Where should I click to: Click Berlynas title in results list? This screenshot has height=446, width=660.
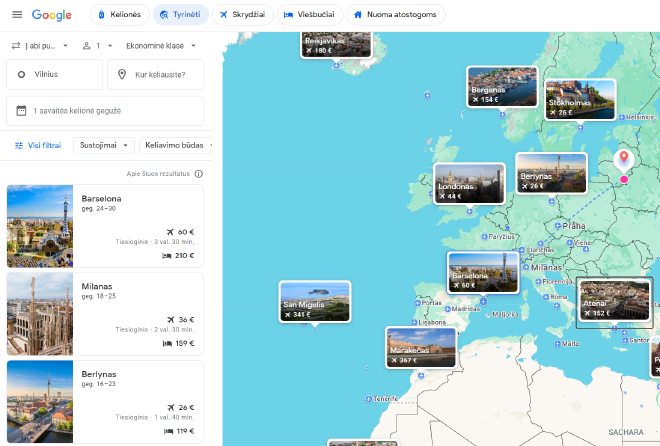coord(99,374)
